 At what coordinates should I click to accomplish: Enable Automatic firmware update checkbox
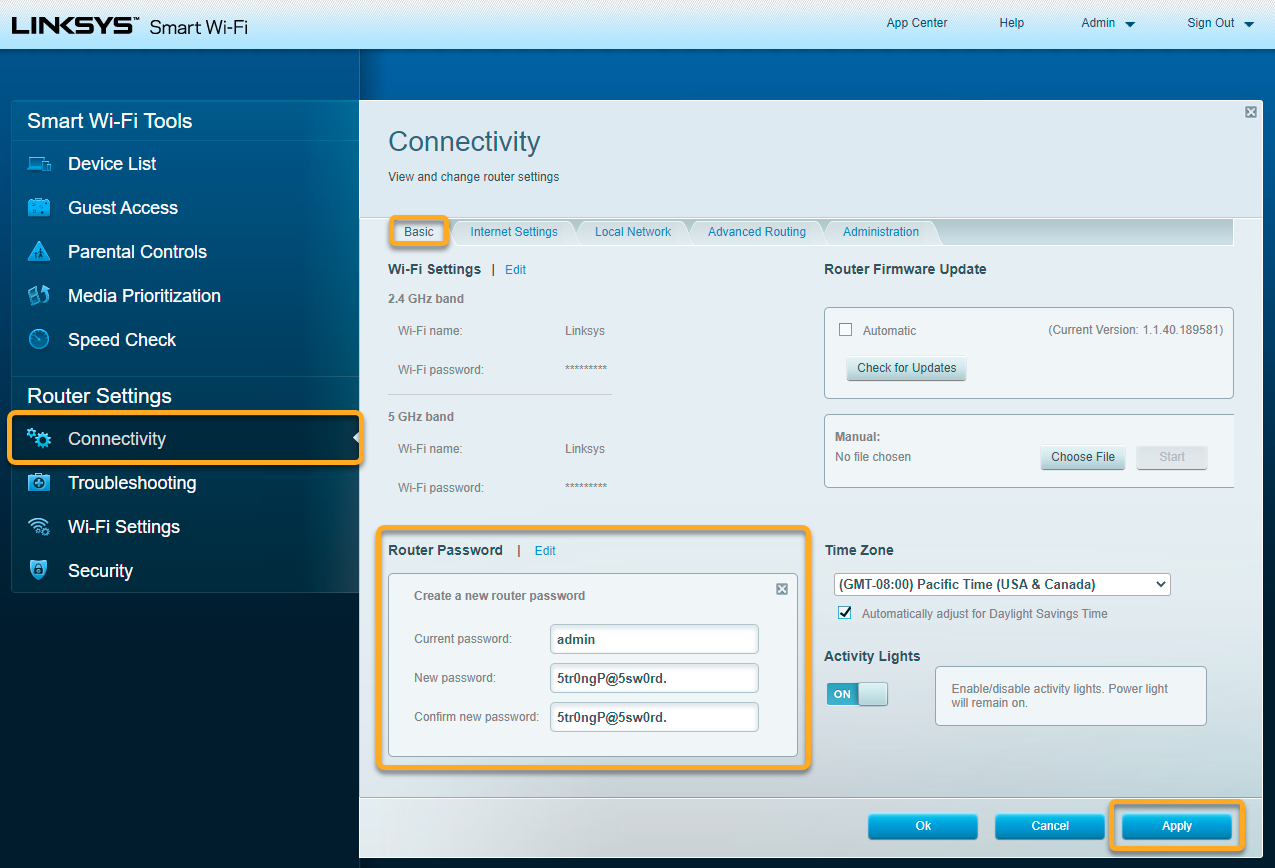845,330
